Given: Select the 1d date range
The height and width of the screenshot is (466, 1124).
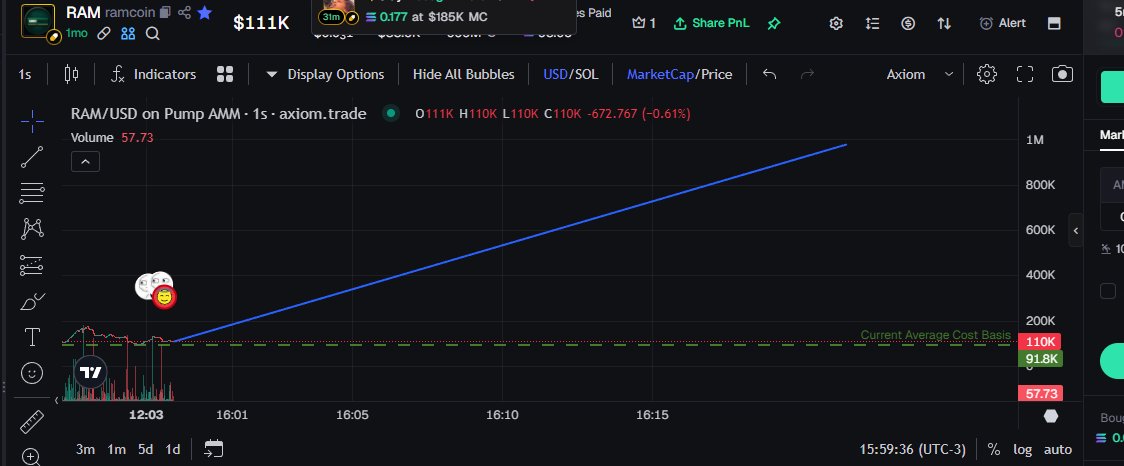Looking at the screenshot, I should [x=173, y=450].
